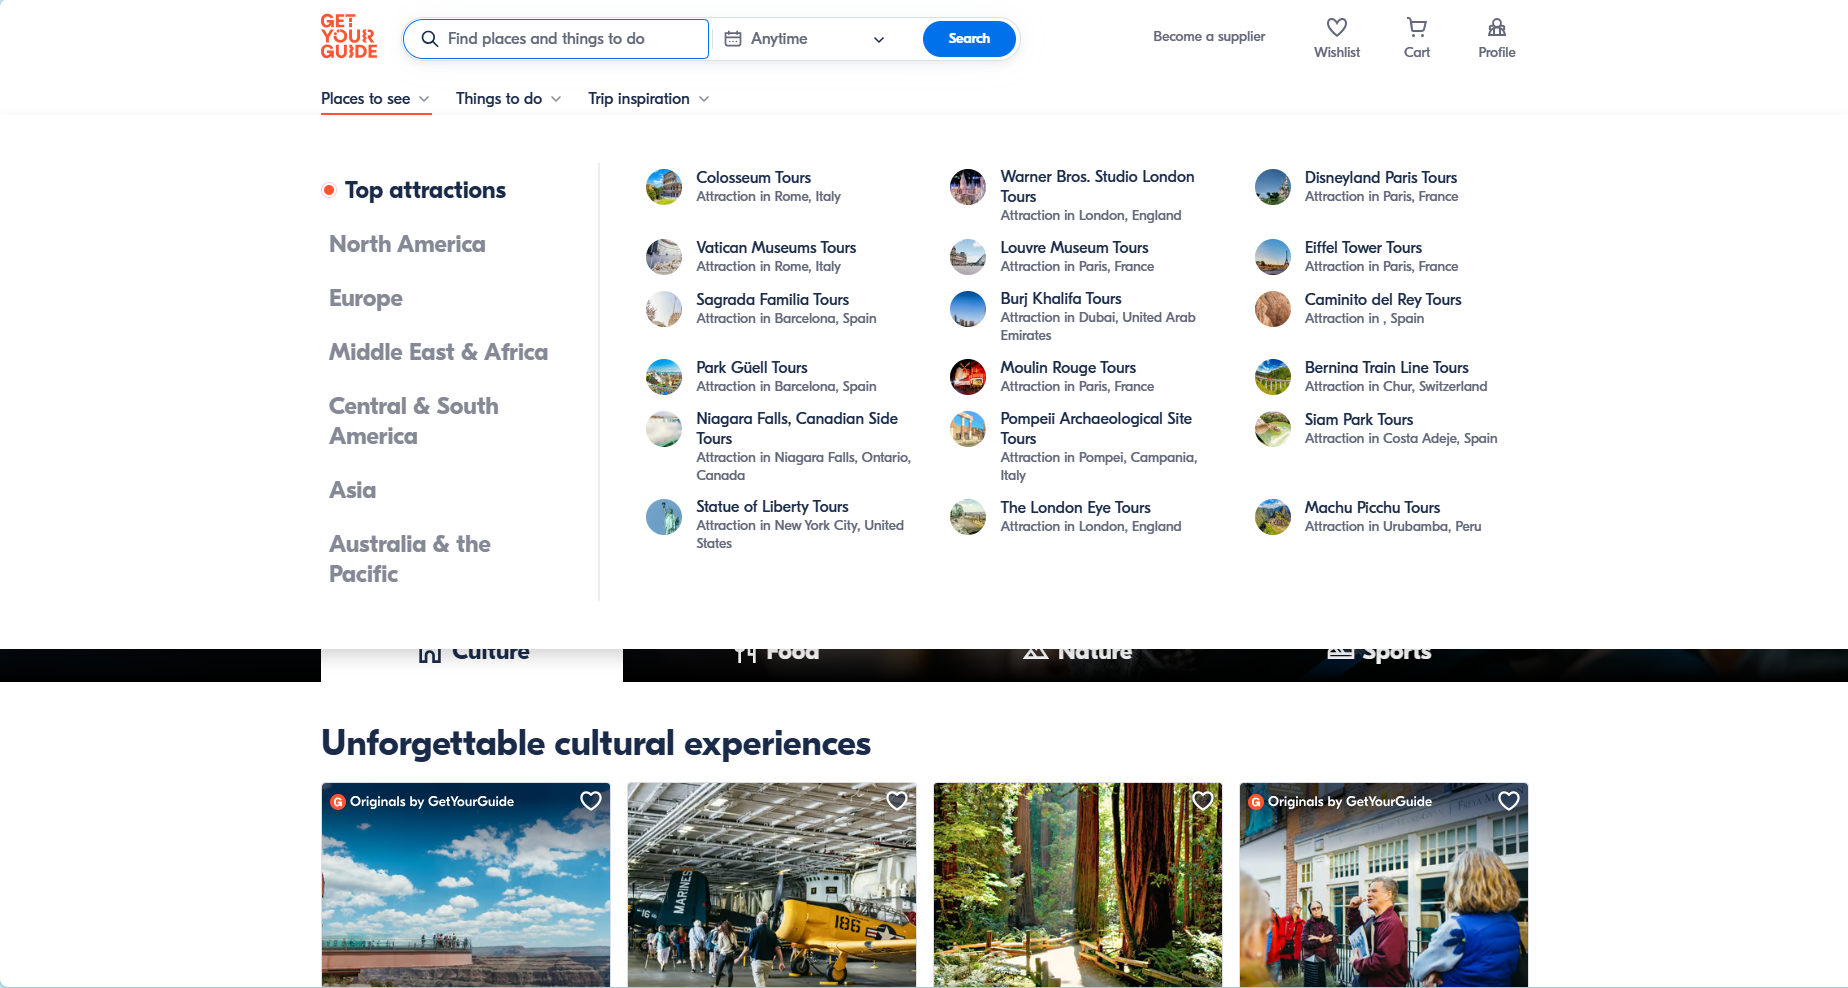This screenshot has width=1848, height=988.
Task: Select Australia & the Pacific category
Action: click(410, 559)
